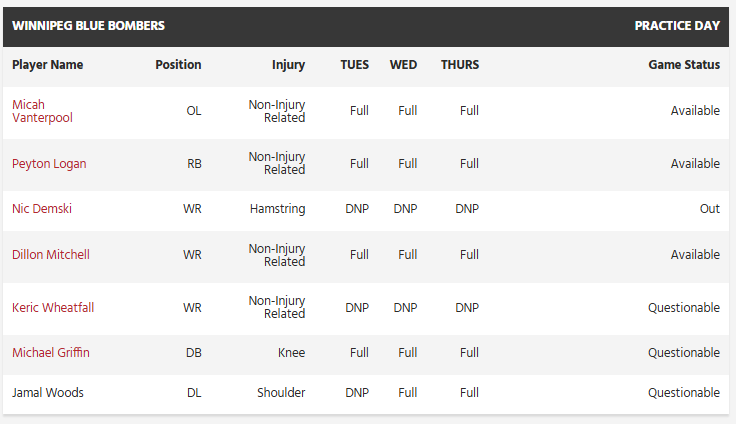
Task: Click the Nic Demski name link
Action: click(x=42, y=209)
